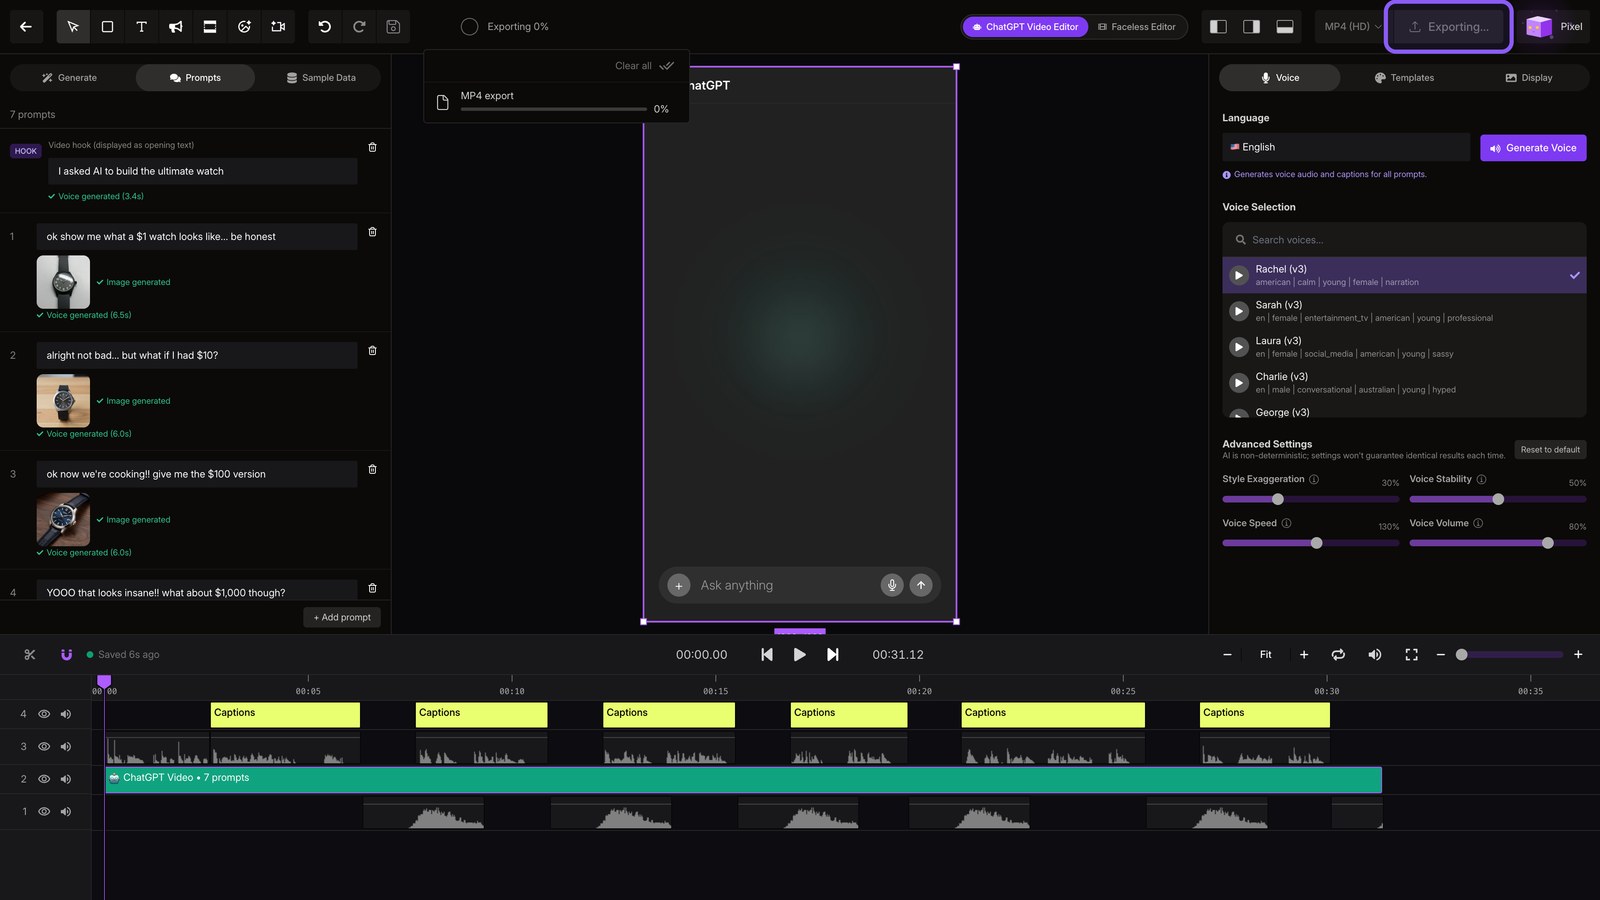Toggle visibility eye of track 4
Screen dimensions: 1600x900
(44, 714)
